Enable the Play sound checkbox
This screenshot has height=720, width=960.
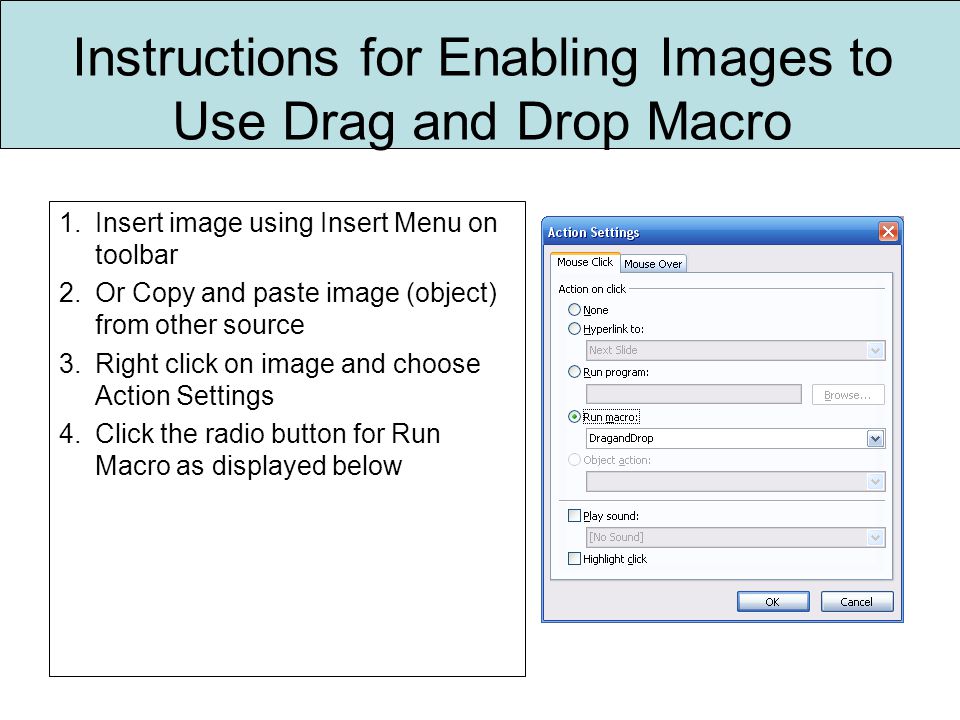[574, 516]
